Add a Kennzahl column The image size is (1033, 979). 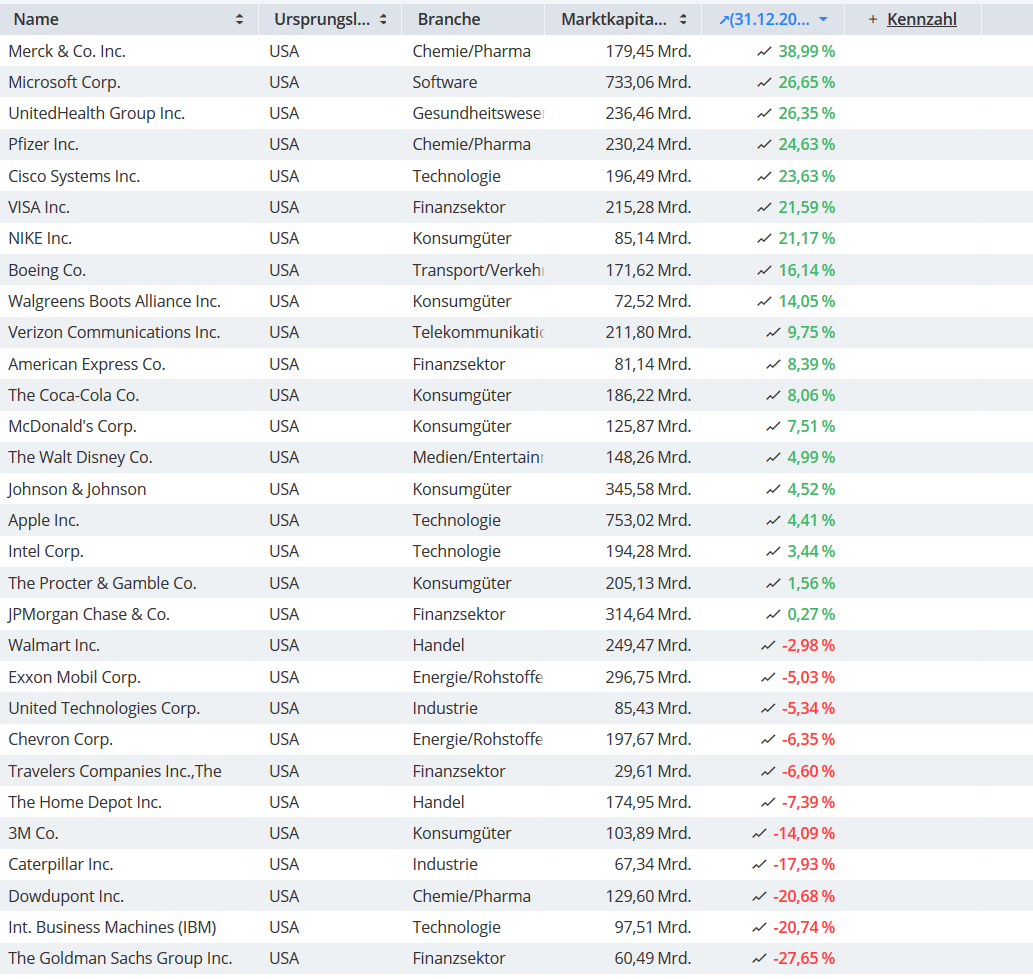pyautogui.click(x=922, y=20)
